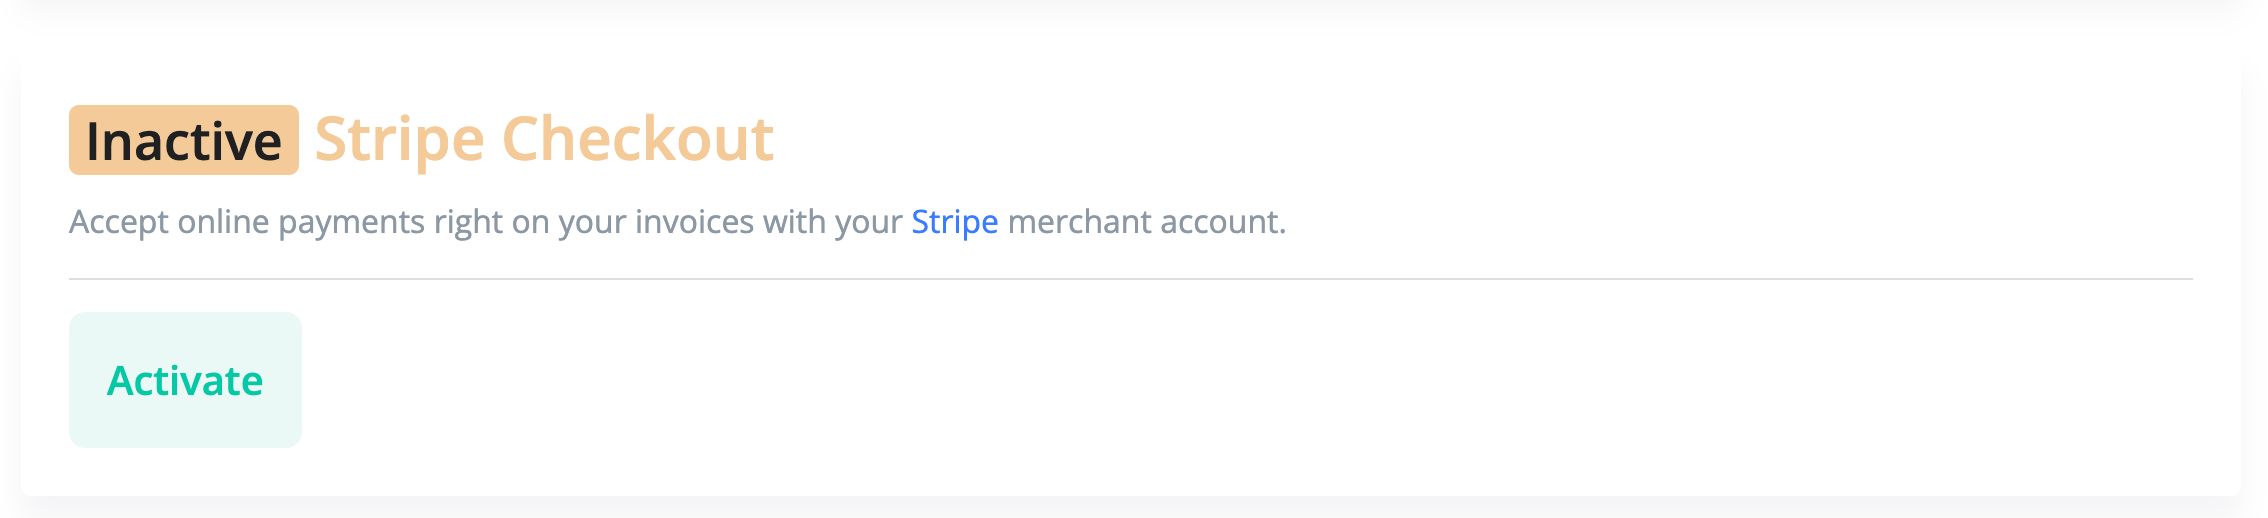This screenshot has width=2268, height=518.
Task: Visit Stripe via the description hyperlink
Action: tap(954, 222)
